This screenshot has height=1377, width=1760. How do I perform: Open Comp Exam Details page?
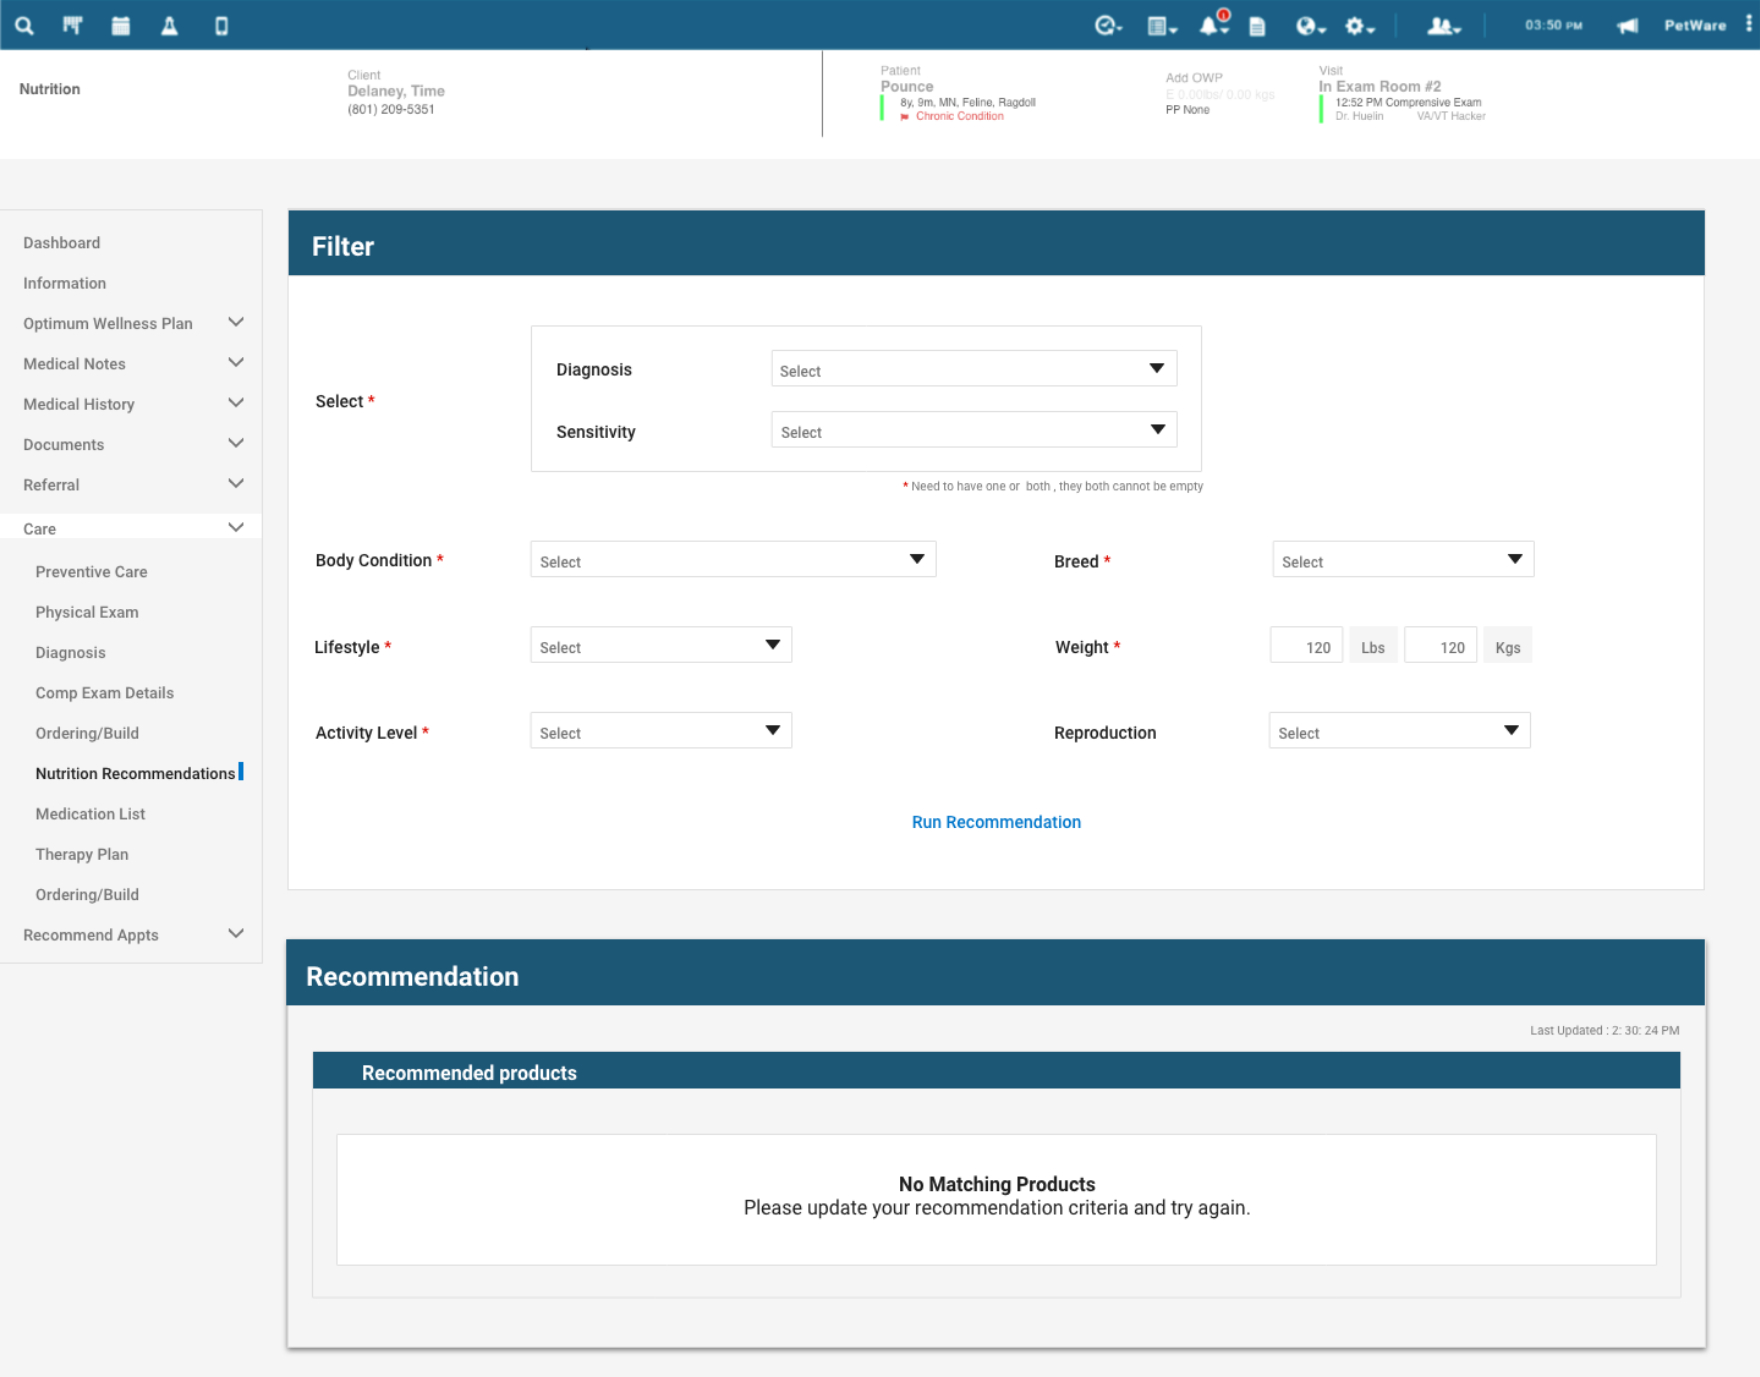click(105, 693)
